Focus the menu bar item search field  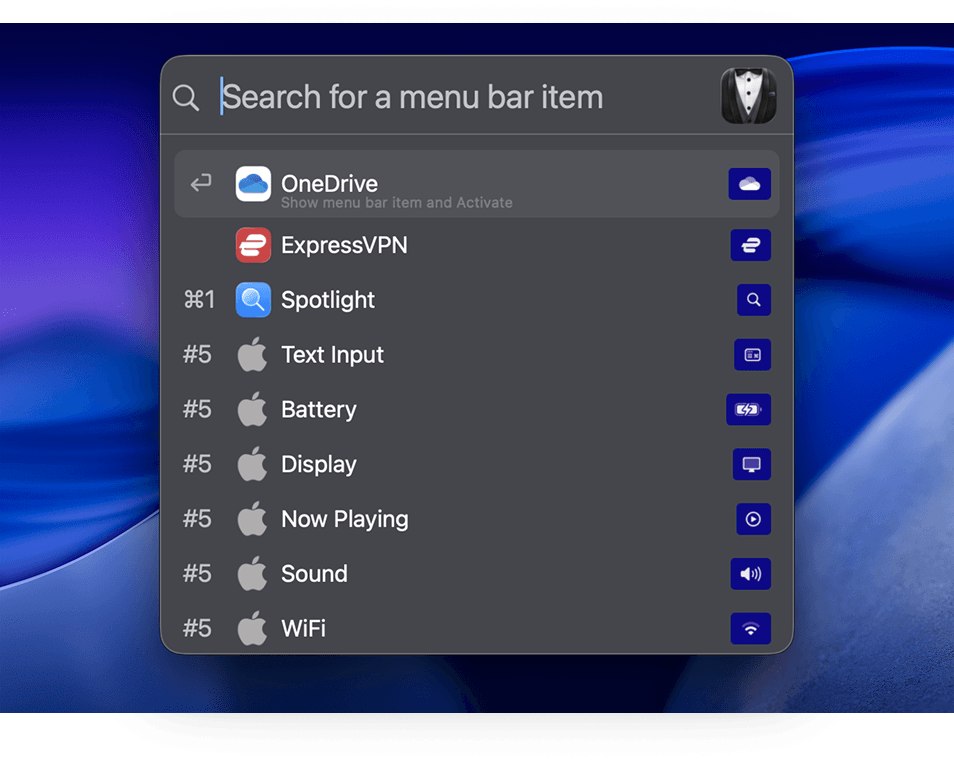(x=465, y=97)
